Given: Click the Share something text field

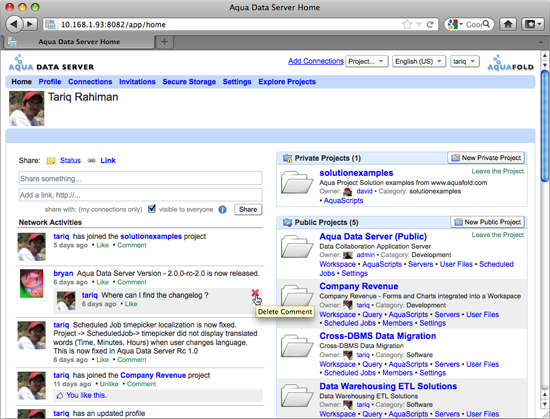Looking at the screenshot, I should (140, 178).
